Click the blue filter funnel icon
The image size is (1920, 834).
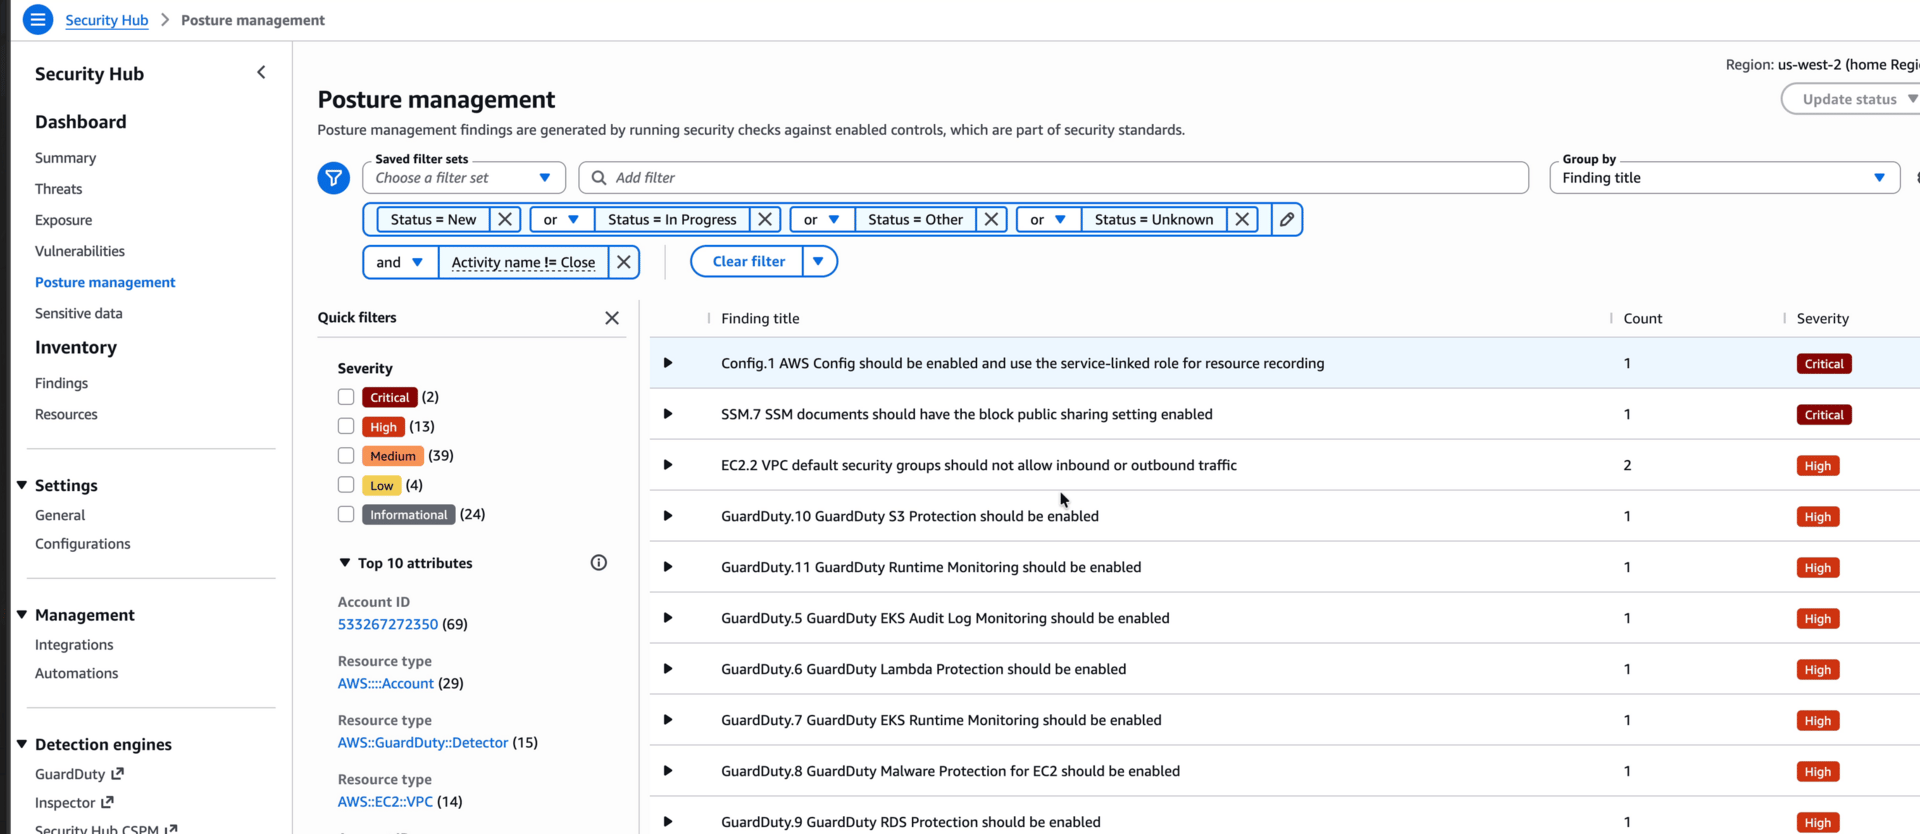[x=333, y=178]
